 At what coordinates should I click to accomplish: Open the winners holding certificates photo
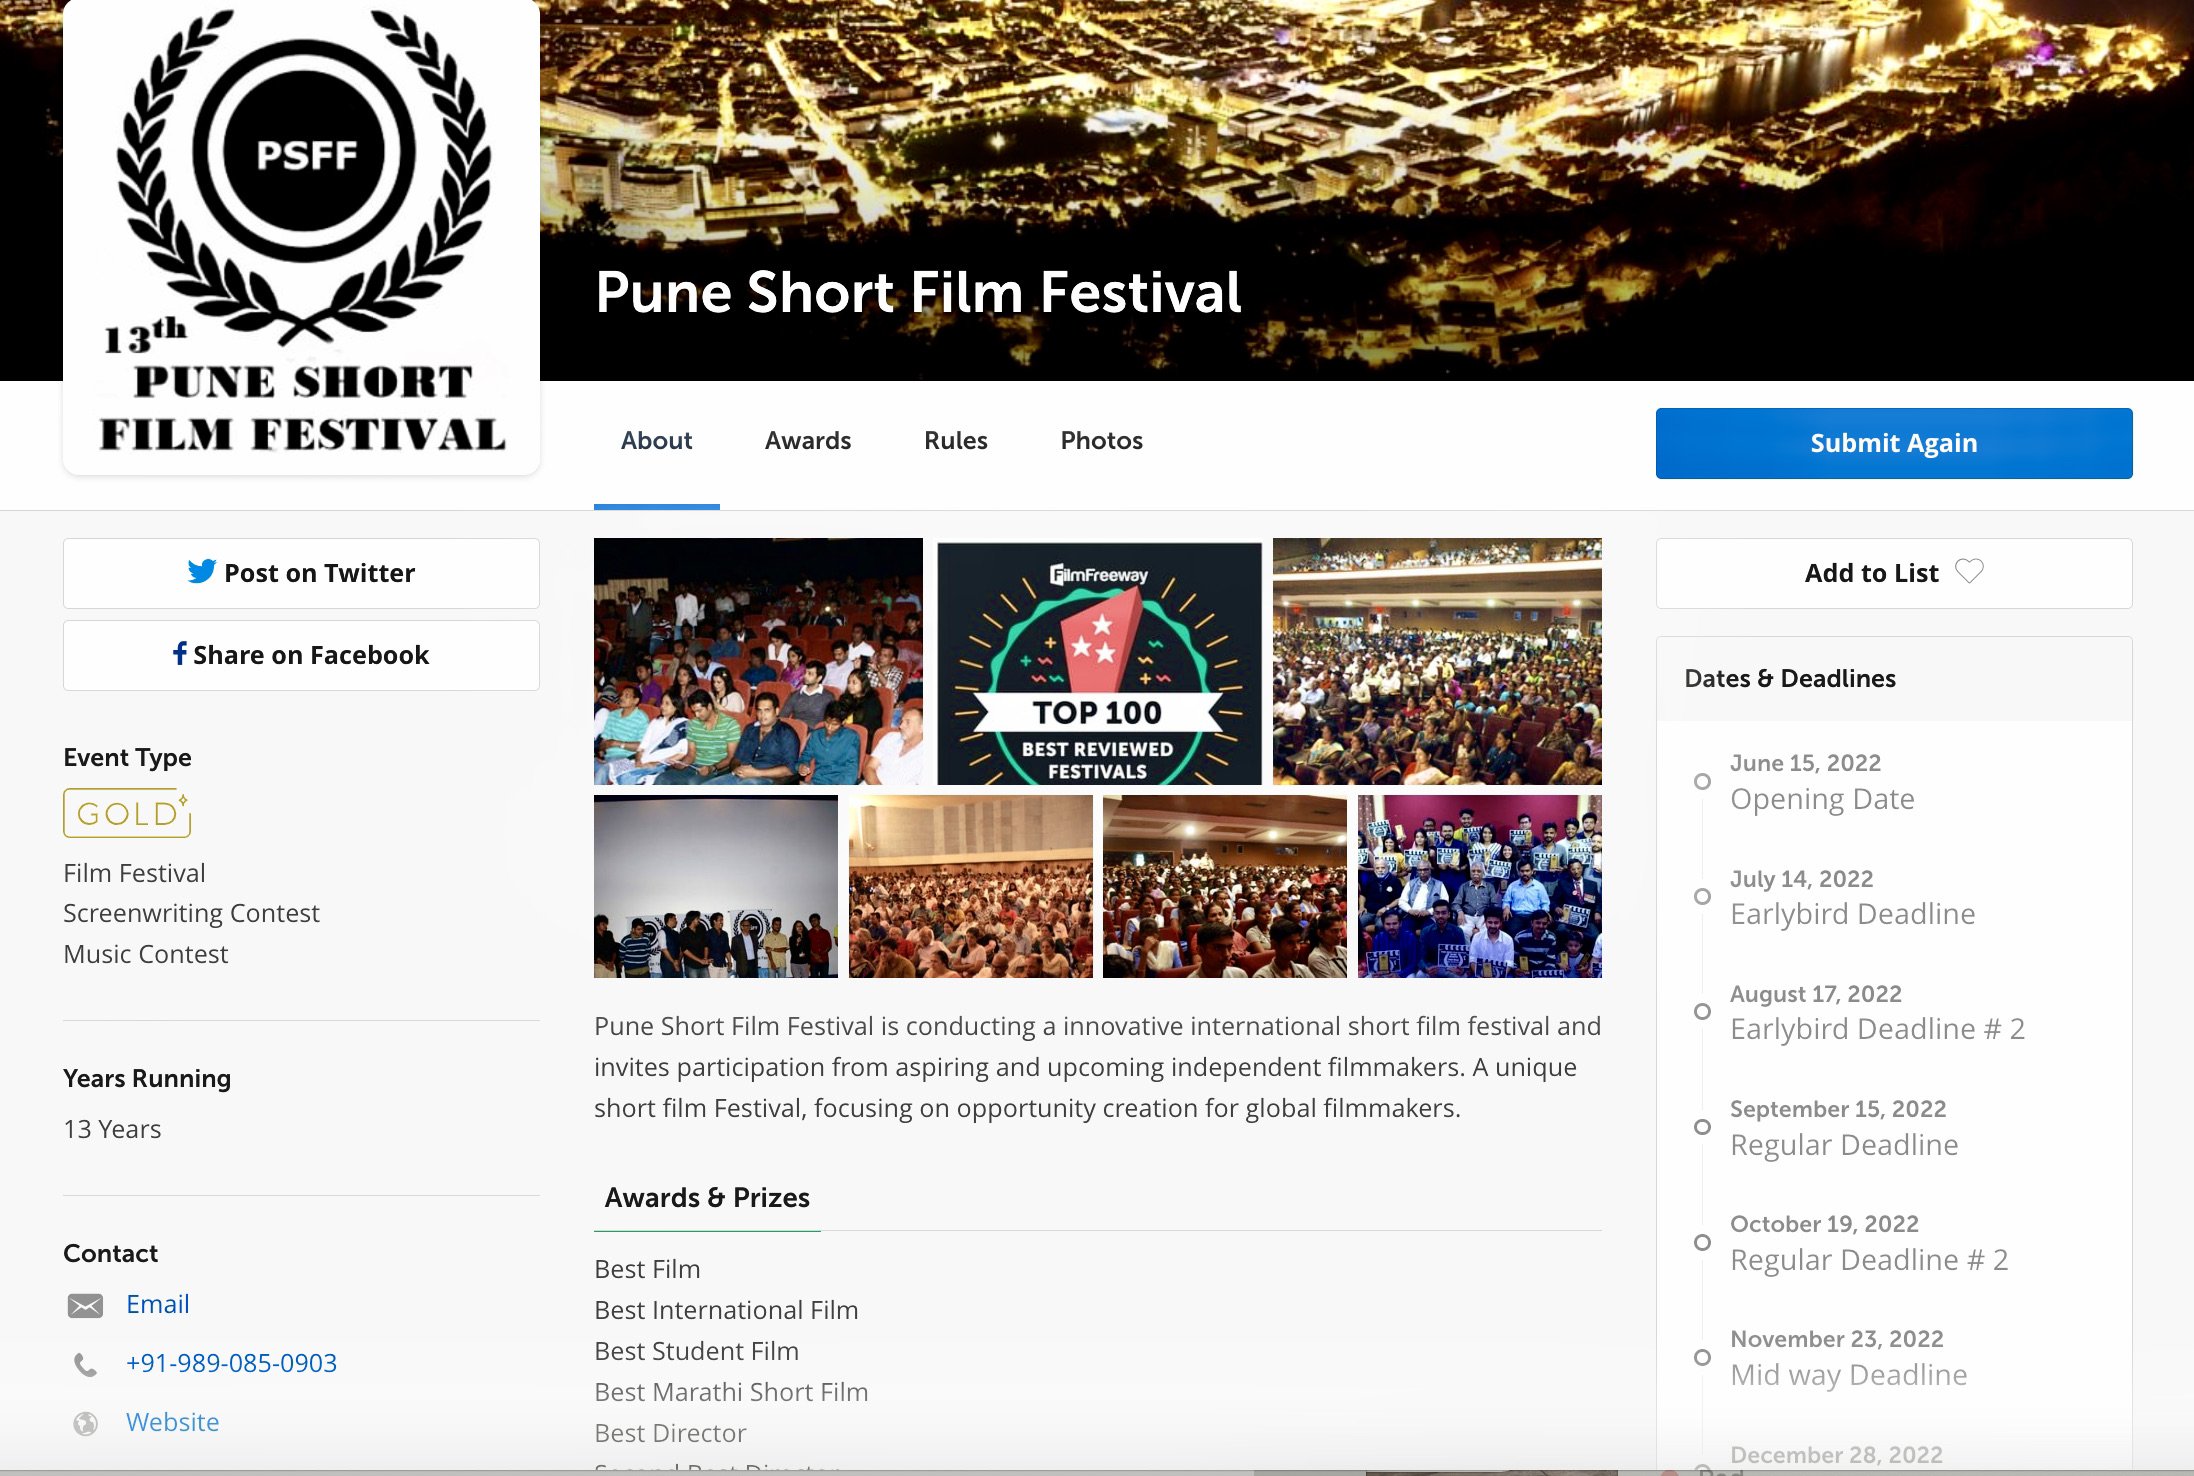[1480, 886]
